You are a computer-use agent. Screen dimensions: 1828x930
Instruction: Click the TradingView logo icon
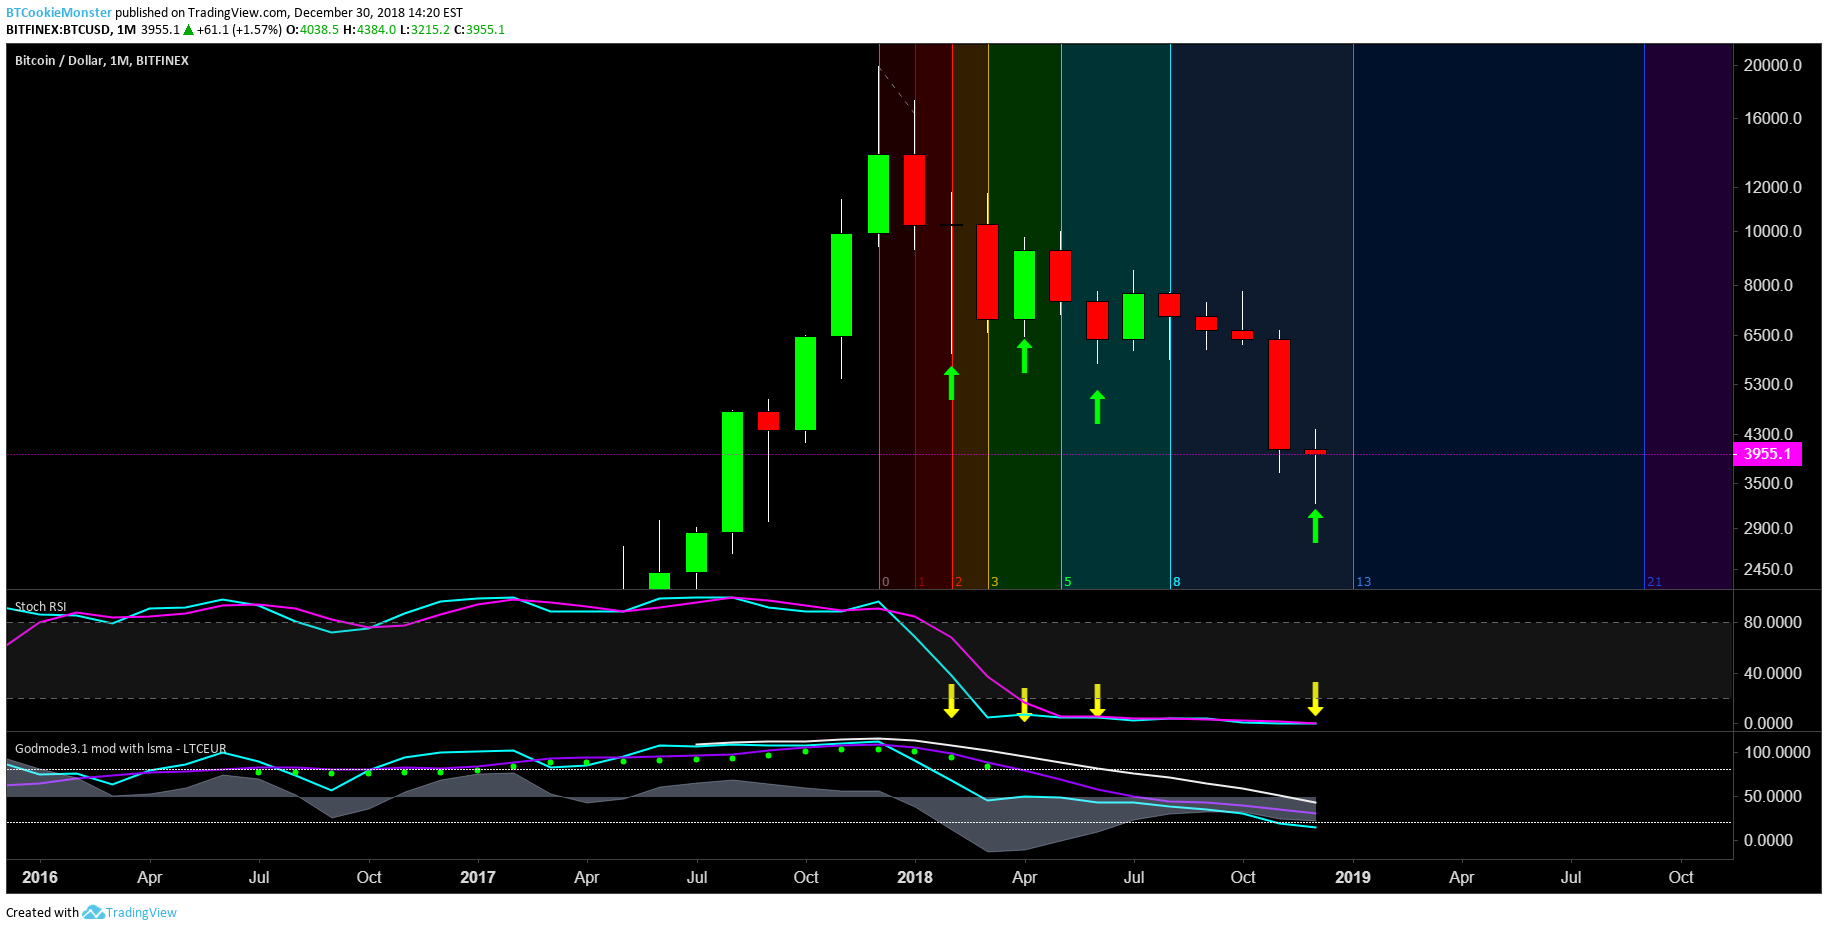click(x=93, y=912)
